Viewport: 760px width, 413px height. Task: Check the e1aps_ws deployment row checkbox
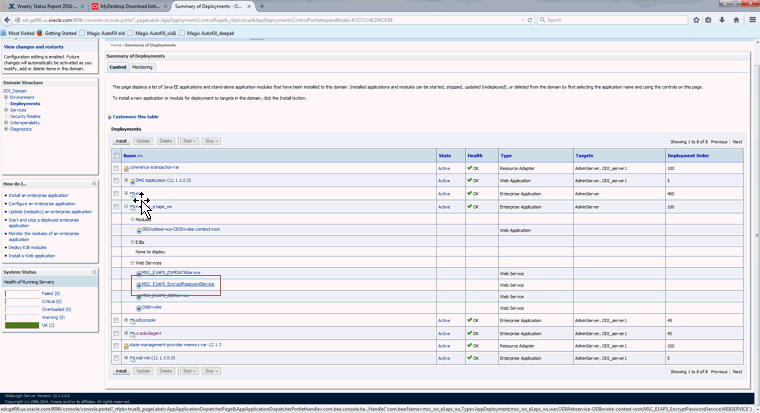click(x=116, y=206)
